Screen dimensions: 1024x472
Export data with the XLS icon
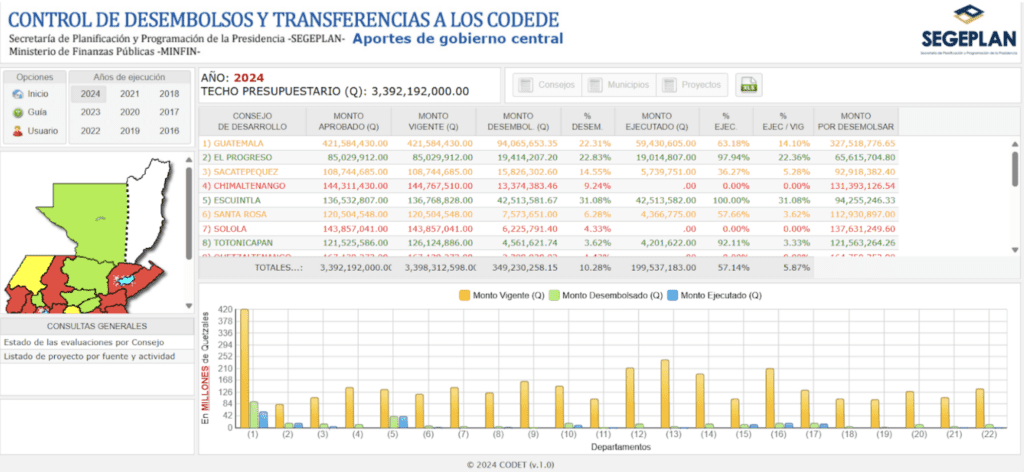(748, 86)
